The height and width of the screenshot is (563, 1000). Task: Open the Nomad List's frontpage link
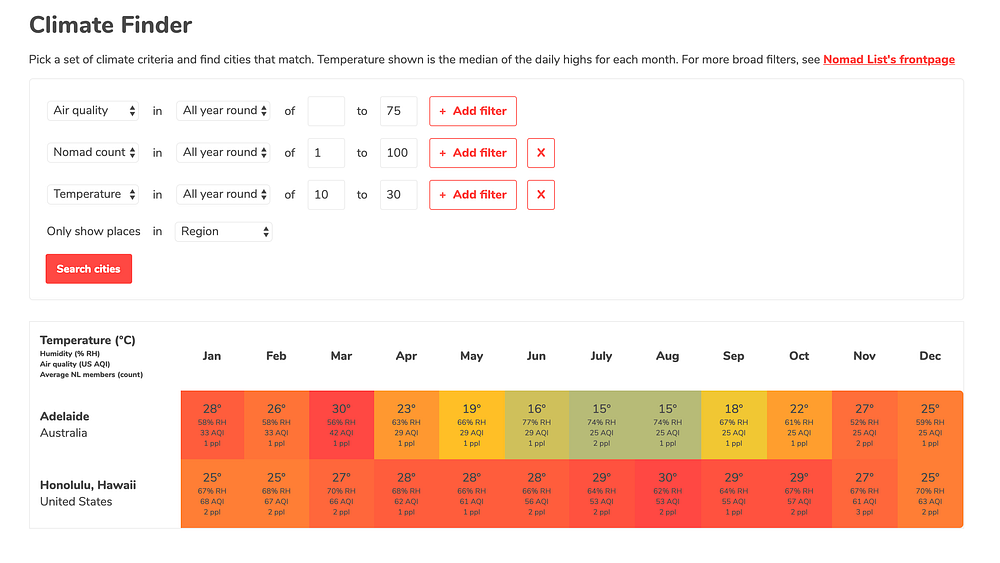coord(889,59)
